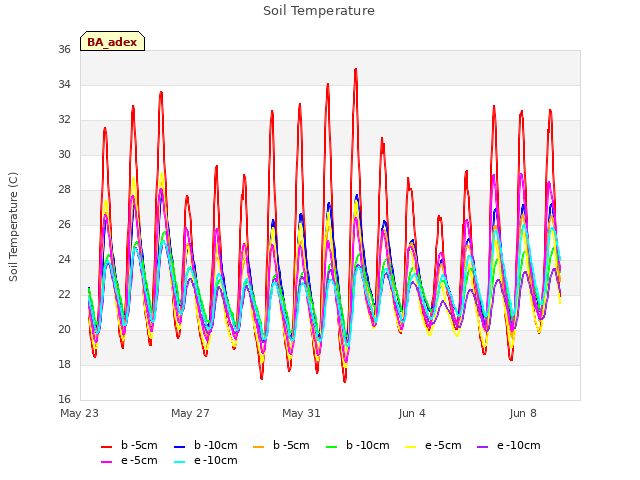
Task: Click the 34 y-axis tick label
Action: click(64, 85)
